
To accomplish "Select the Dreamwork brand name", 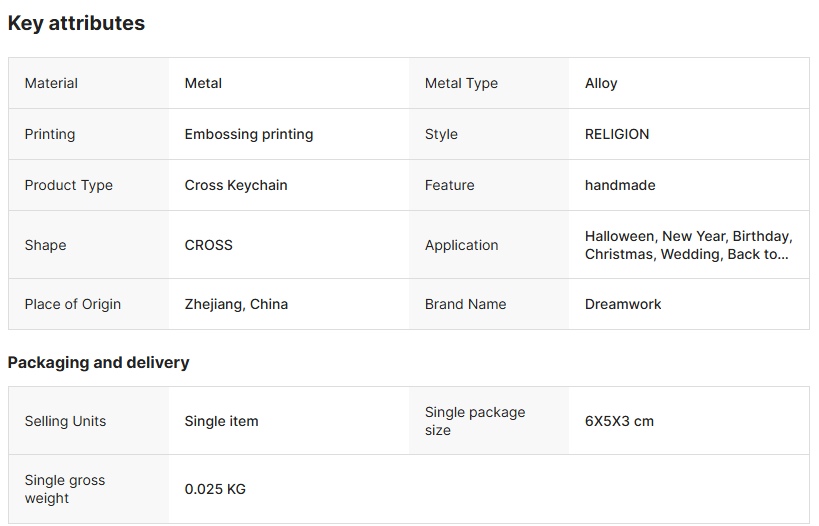I will coord(623,304).
